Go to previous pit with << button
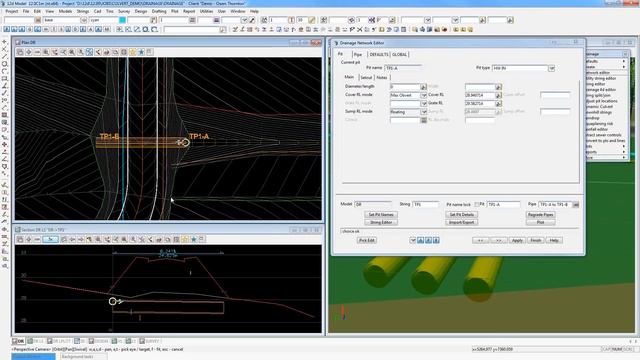640x360 pixels. pyautogui.click(x=480, y=240)
